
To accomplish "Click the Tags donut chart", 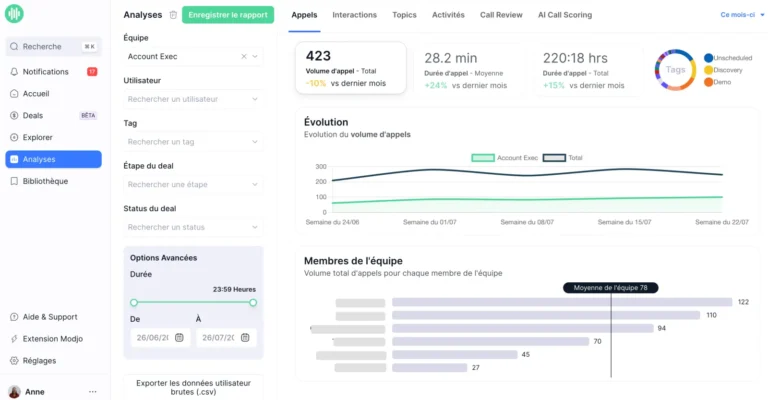I will click(675, 70).
